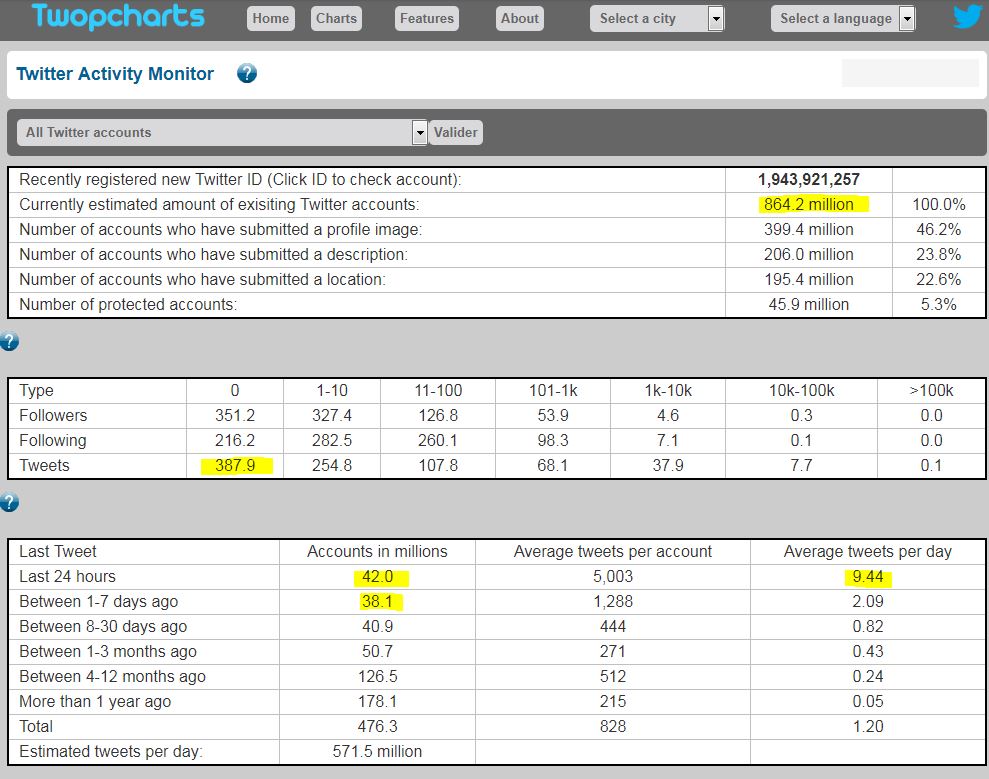
Task: Select the 126.5 accounts value
Action: click(377, 677)
